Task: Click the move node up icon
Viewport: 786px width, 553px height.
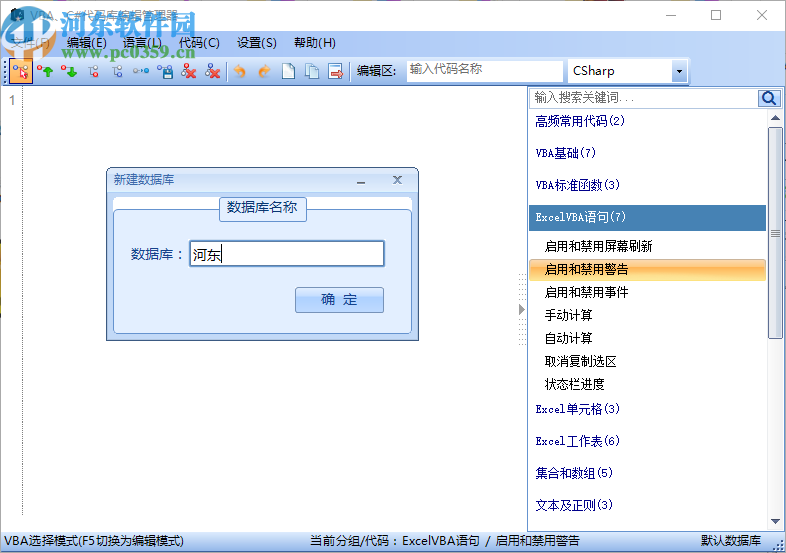Action: pos(45,72)
